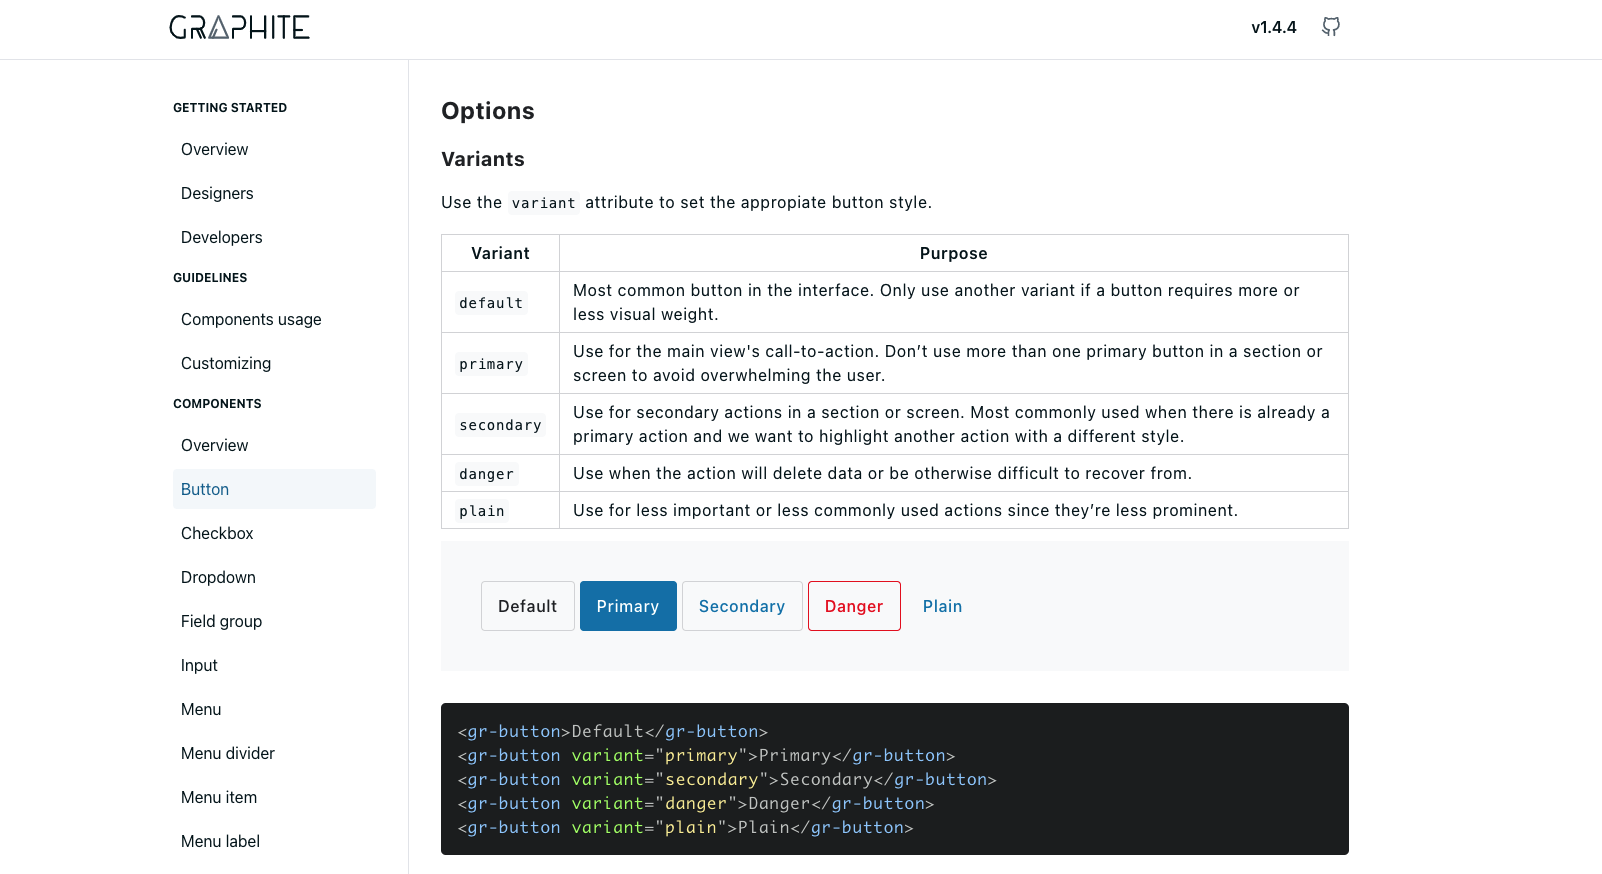1602x874 pixels.
Task: Click the COMPONENTS section label
Action: pos(217,404)
